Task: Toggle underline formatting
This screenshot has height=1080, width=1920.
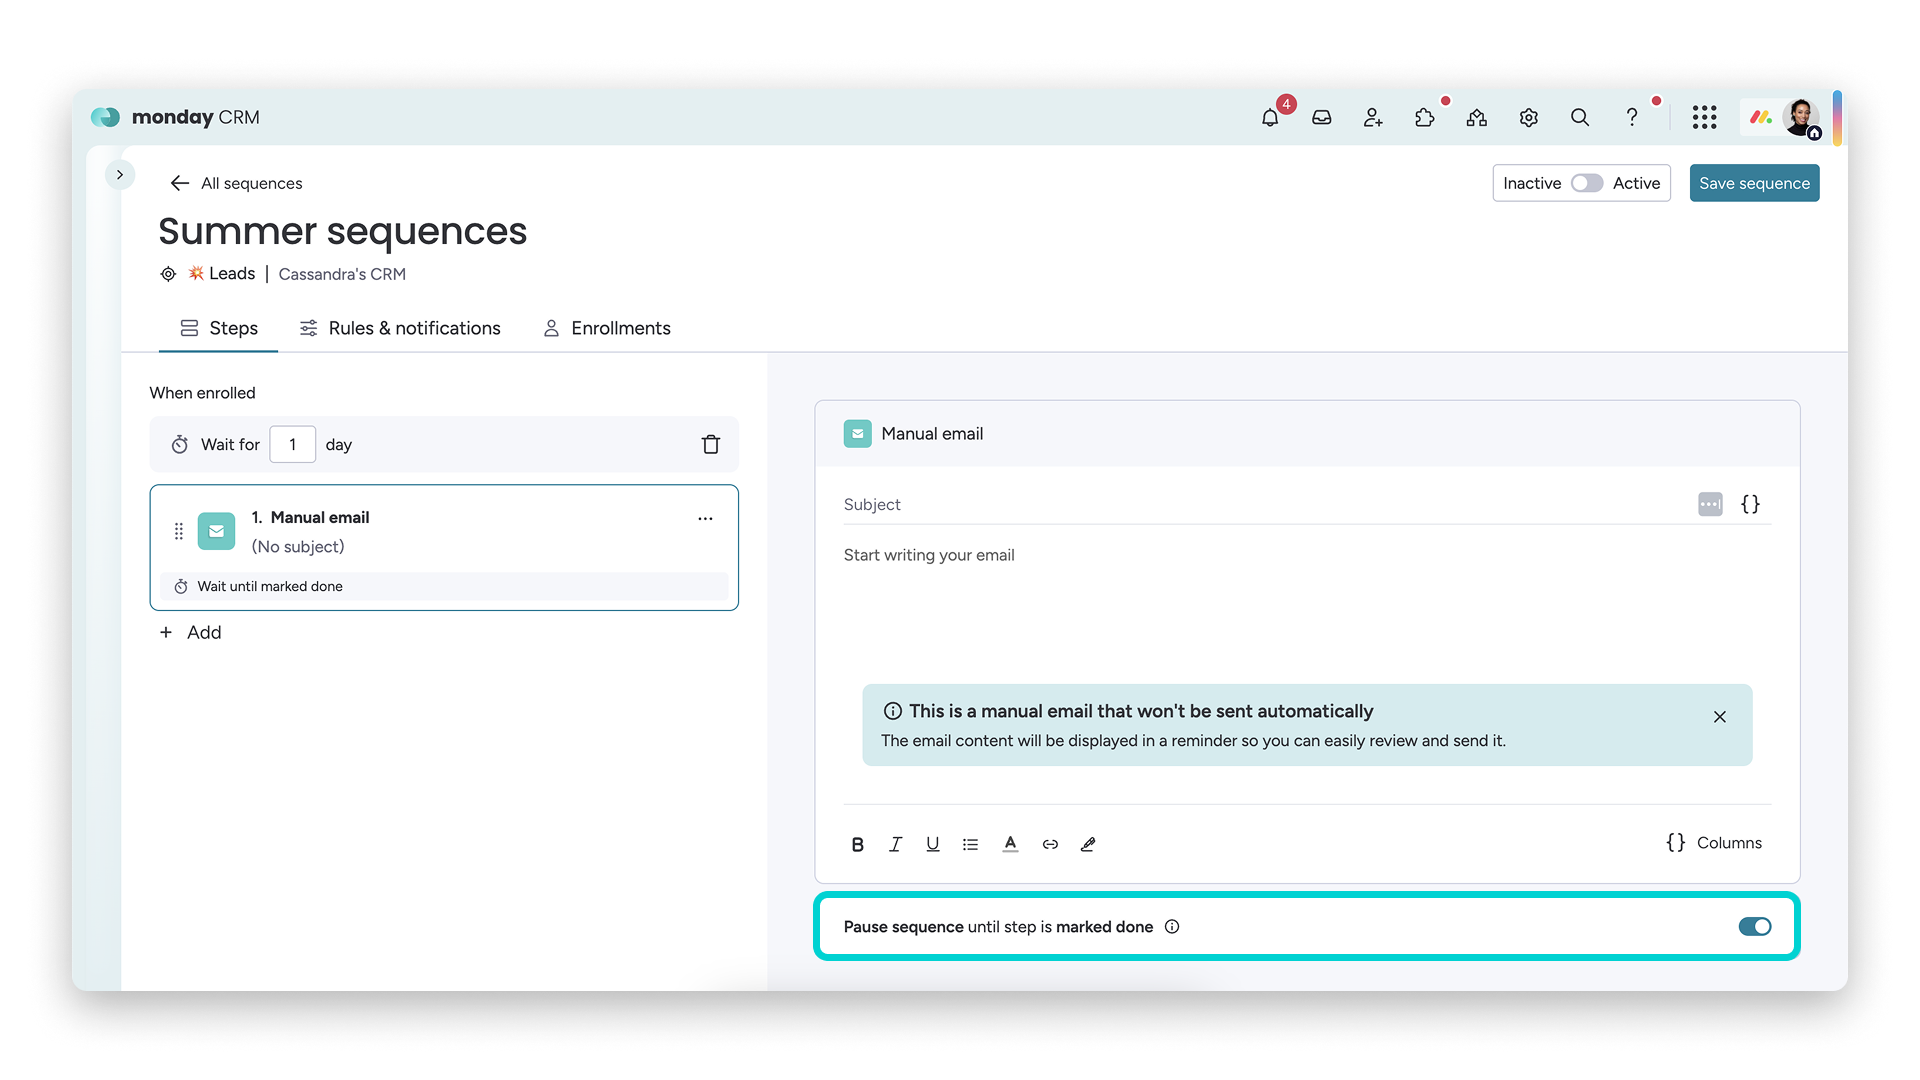Action: (x=933, y=844)
